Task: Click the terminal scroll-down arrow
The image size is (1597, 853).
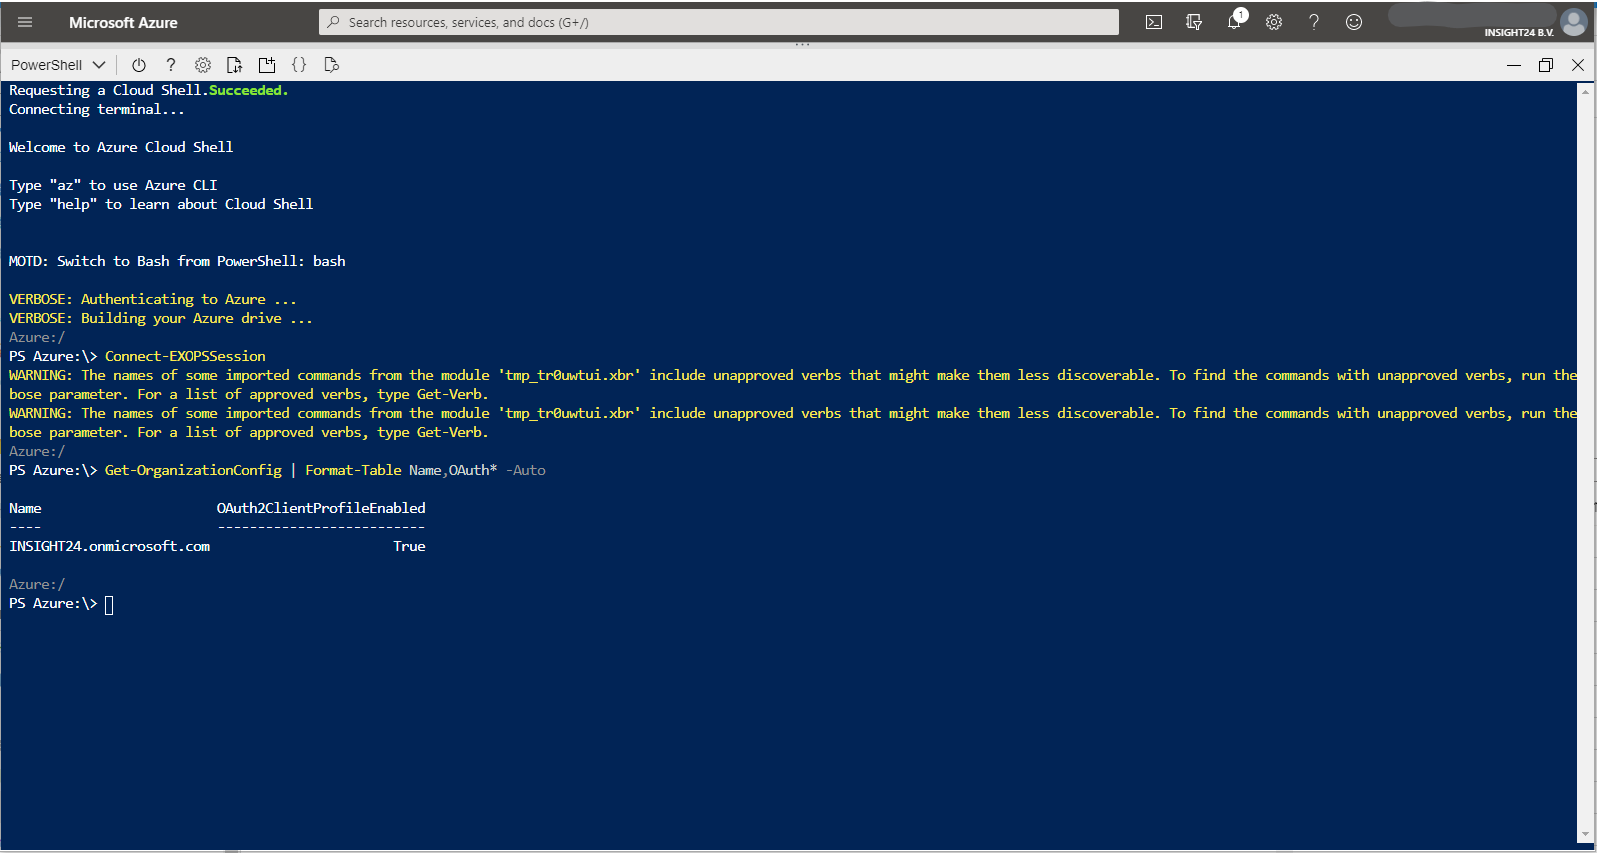Action: click(x=1585, y=835)
